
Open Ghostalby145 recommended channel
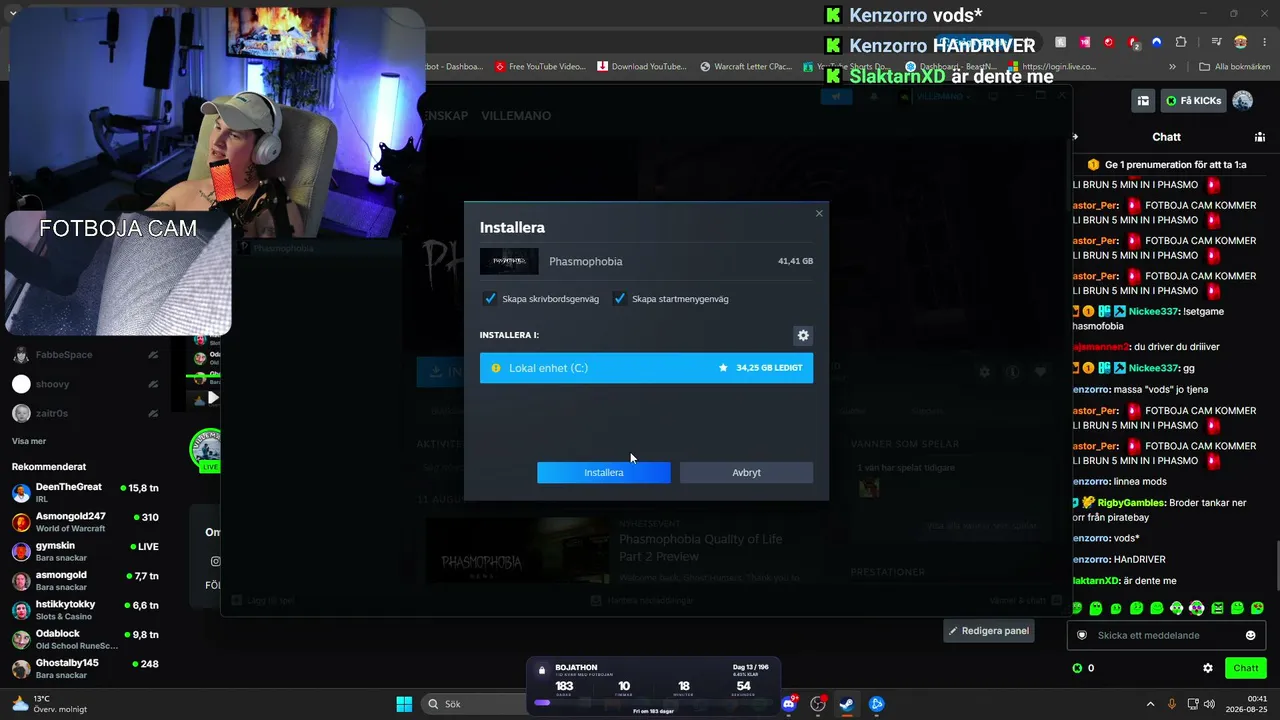[85, 669]
